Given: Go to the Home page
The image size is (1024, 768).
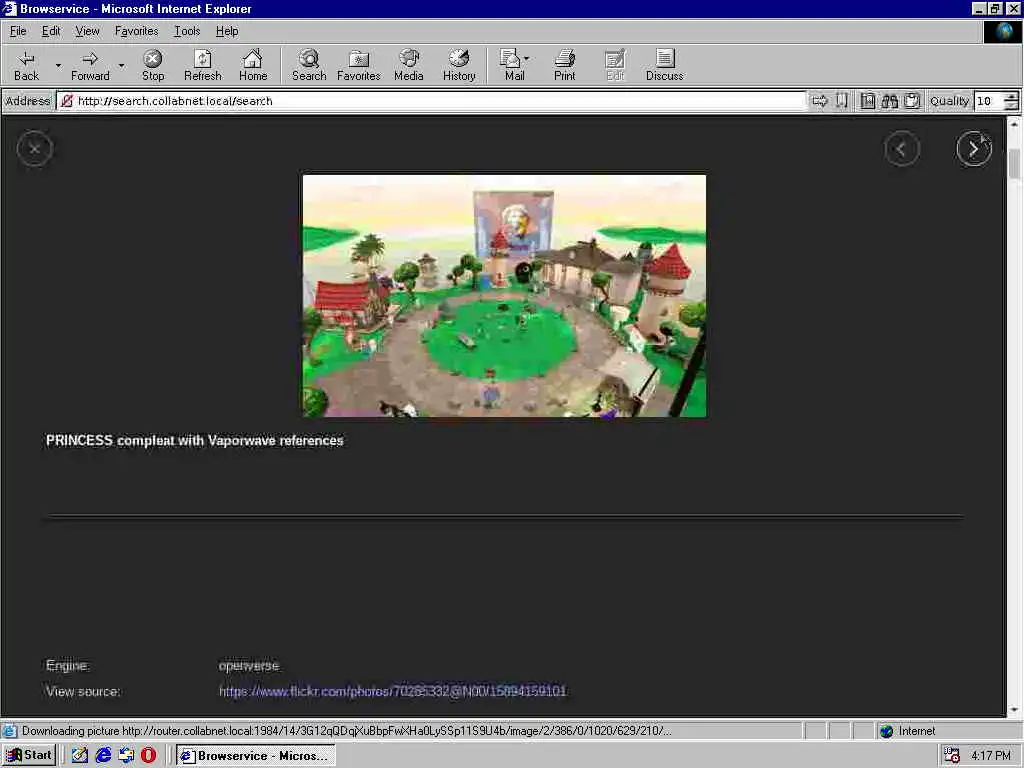Looking at the screenshot, I should (253, 65).
